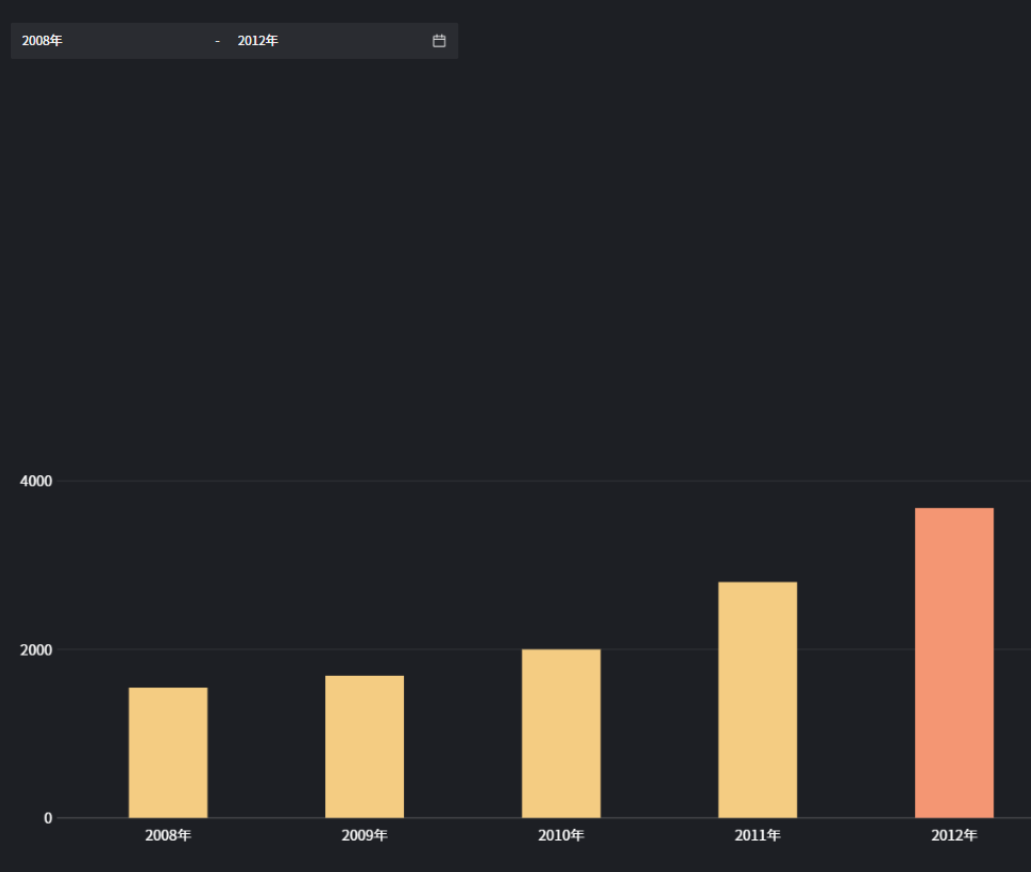Edit the start year field showing 2008年

tap(114, 41)
